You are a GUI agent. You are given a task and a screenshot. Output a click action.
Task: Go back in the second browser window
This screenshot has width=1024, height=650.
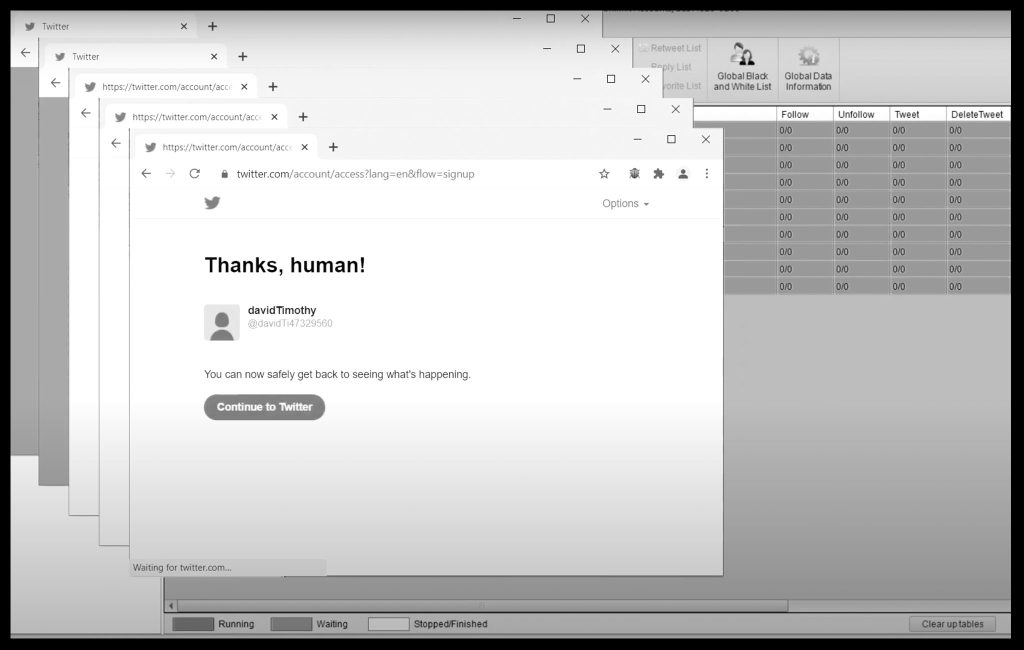pos(56,83)
